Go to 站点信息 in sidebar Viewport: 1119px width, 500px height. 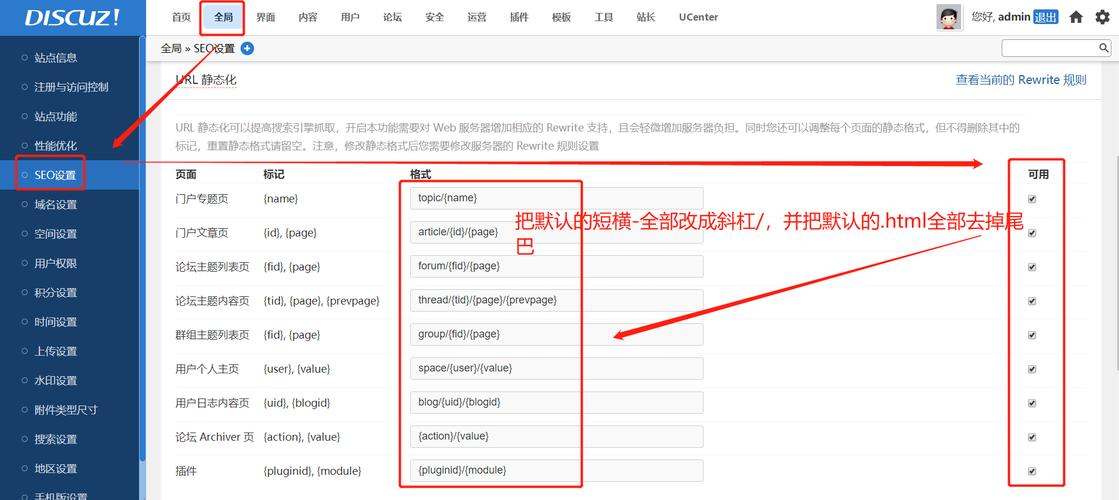click(x=56, y=58)
